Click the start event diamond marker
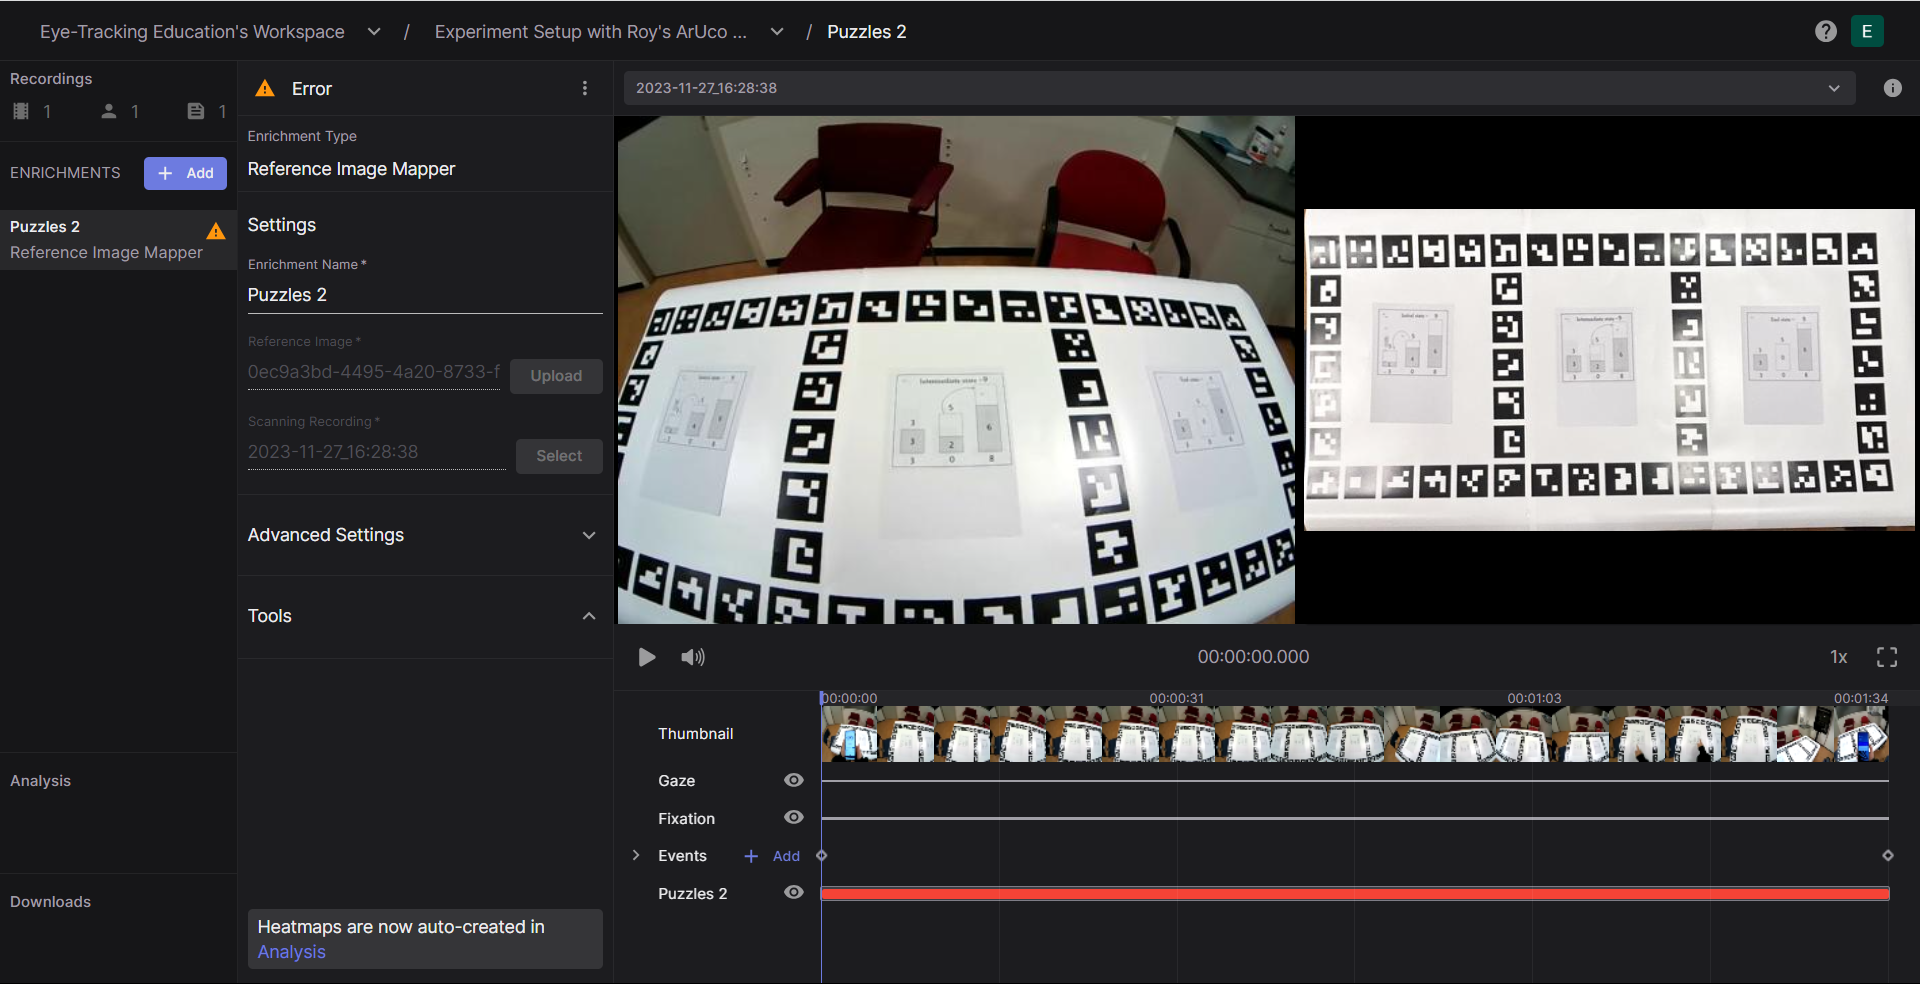The image size is (1920, 984). pos(822,856)
